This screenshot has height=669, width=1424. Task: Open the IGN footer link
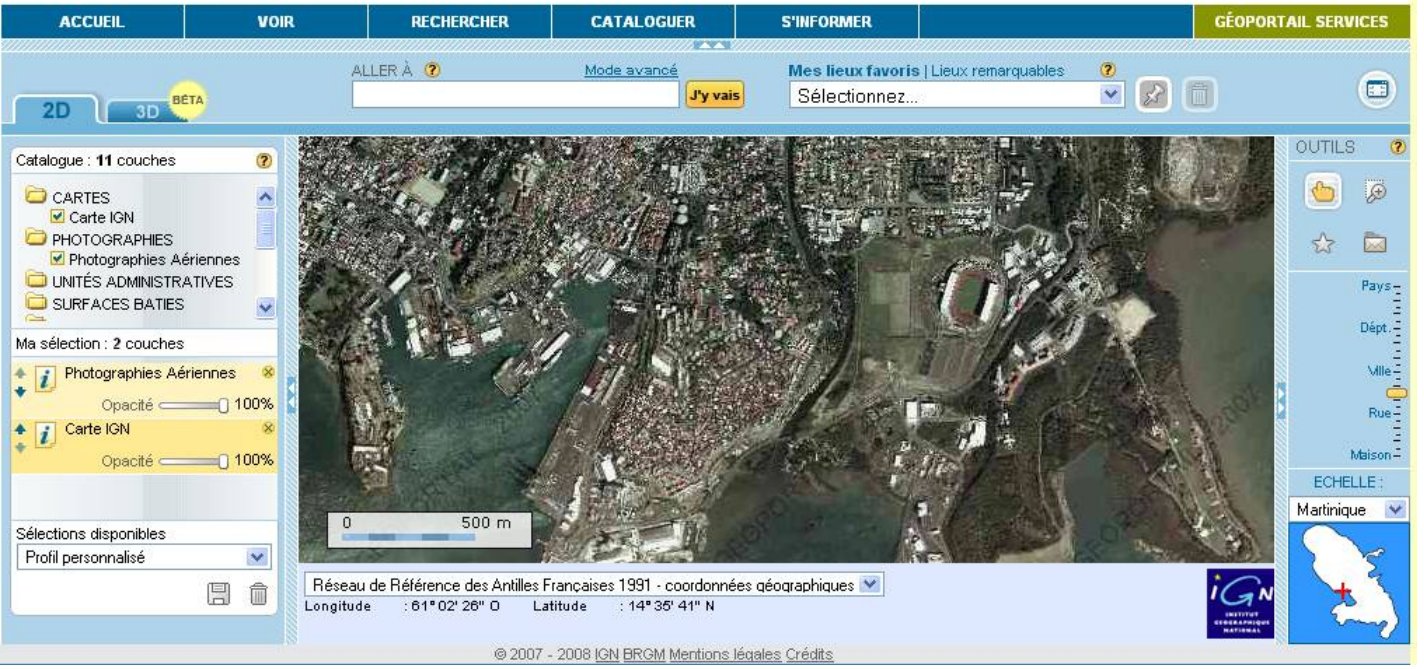pos(607,655)
